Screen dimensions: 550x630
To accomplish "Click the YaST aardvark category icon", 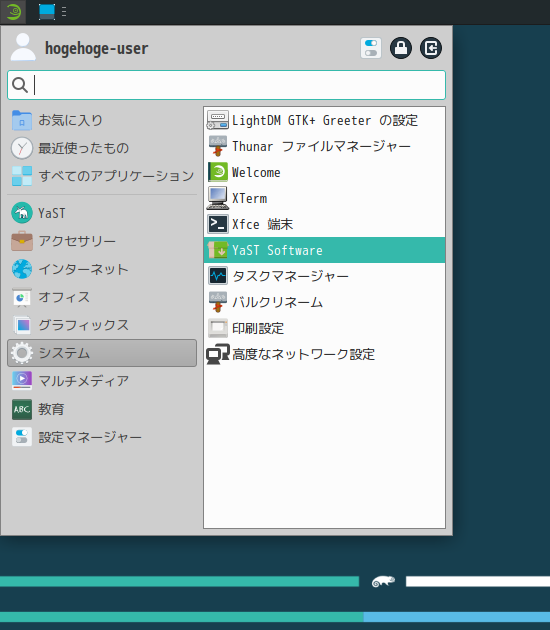I will (22, 213).
